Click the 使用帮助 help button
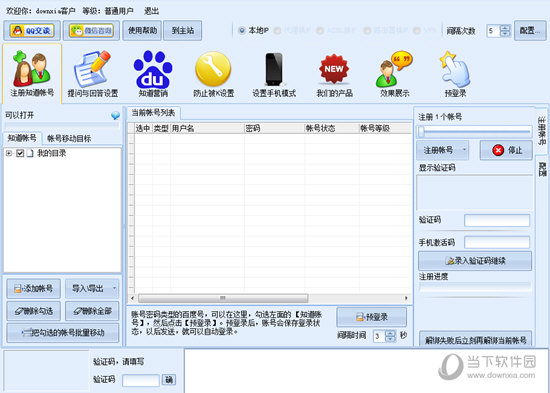This screenshot has height=393, width=550. [142, 31]
